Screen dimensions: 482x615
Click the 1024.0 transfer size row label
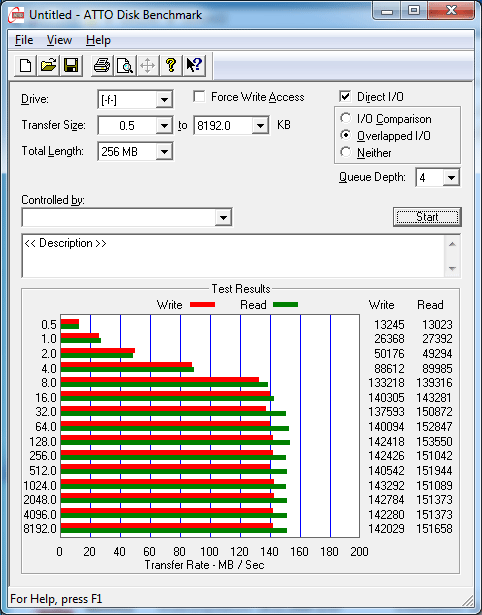pyautogui.click(x=40, y=486)
